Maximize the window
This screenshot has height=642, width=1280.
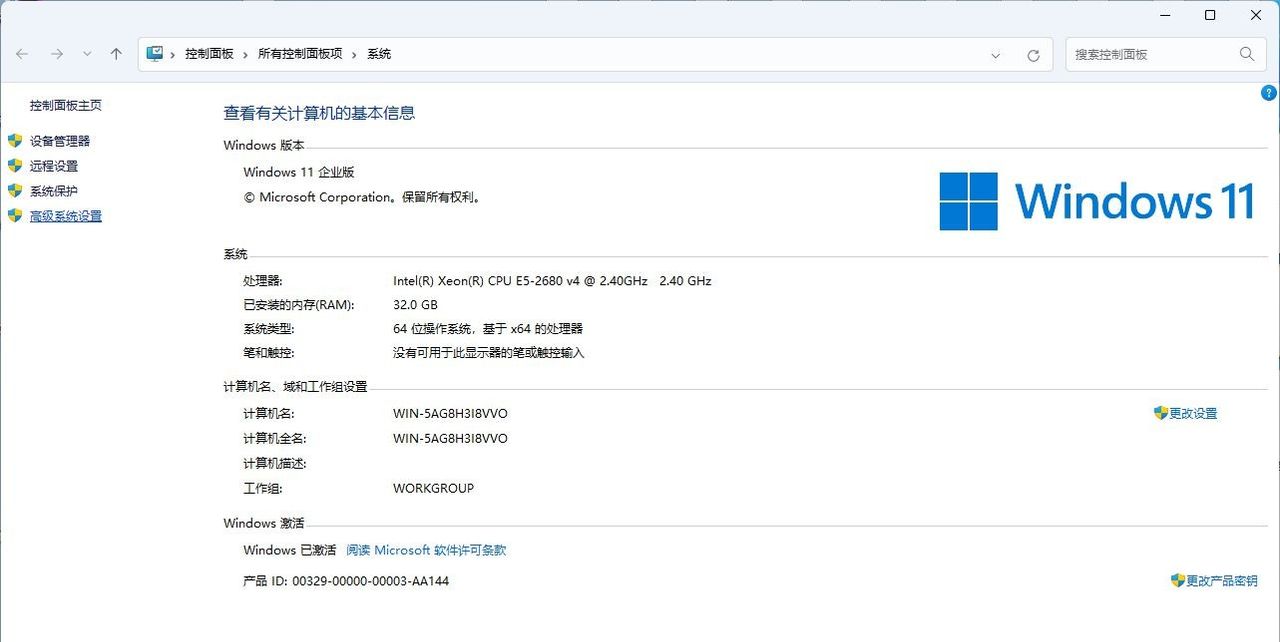pos(1210,15)
